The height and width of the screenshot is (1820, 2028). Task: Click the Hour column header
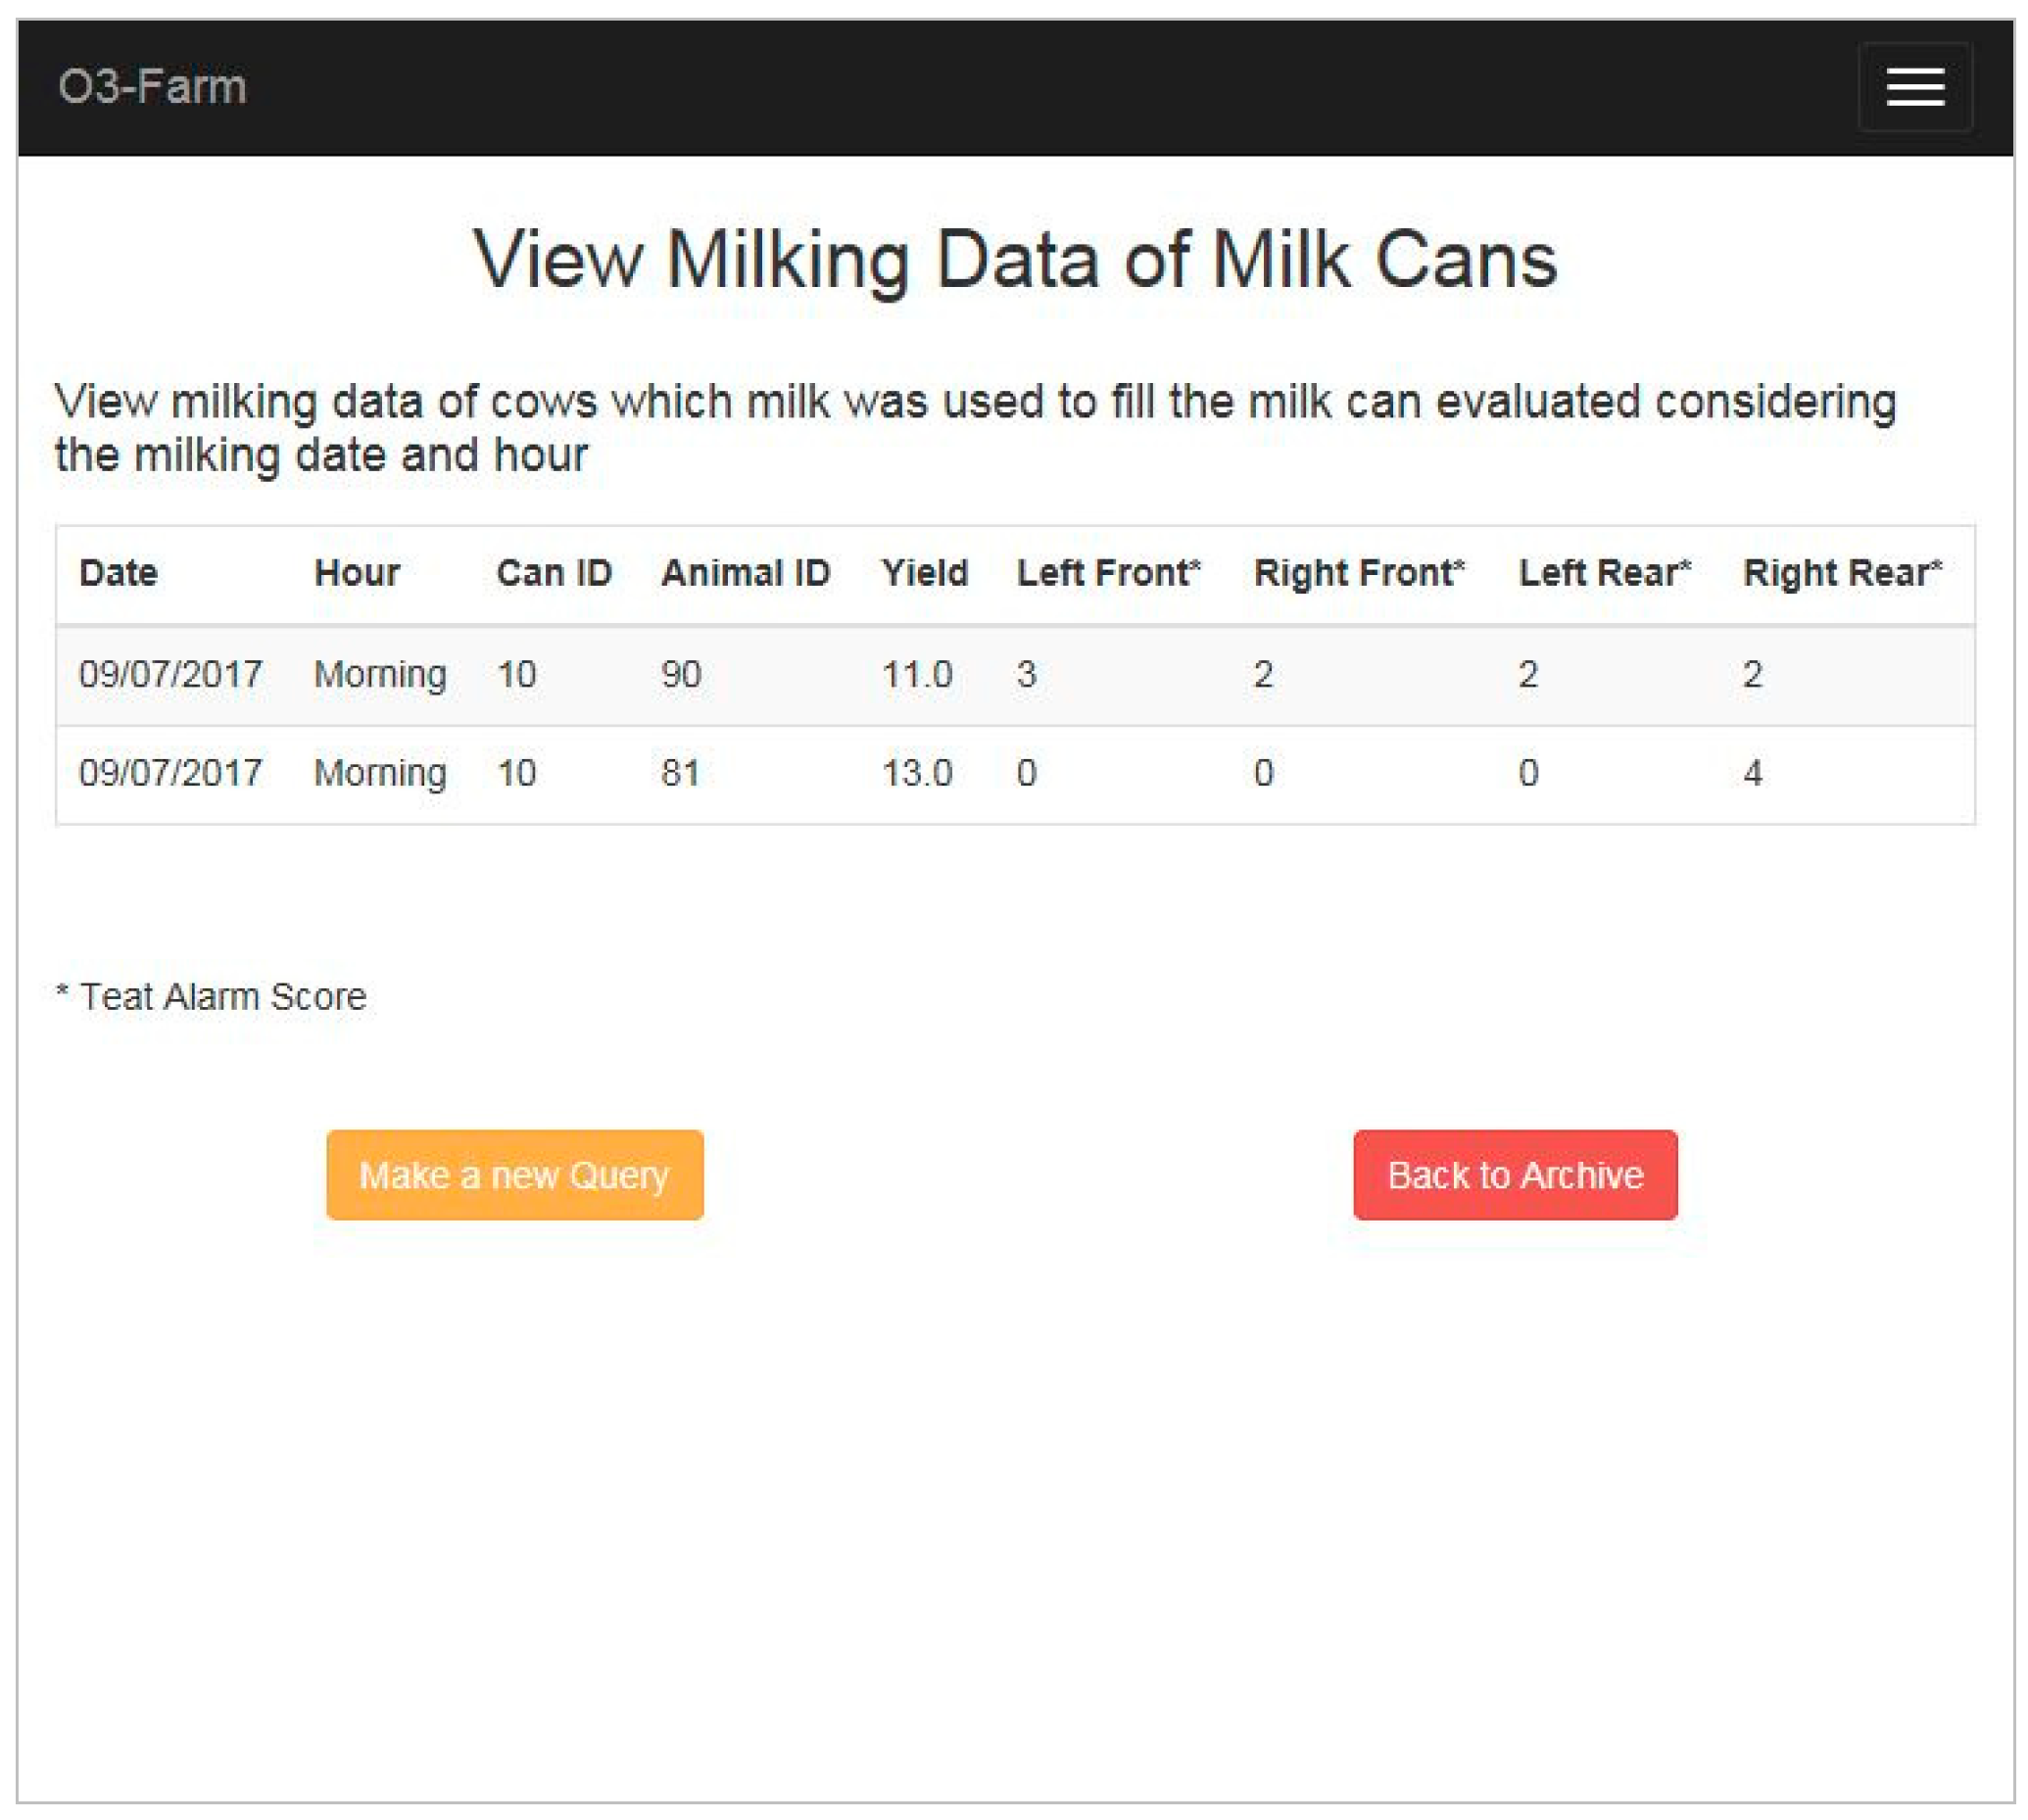coord(357,573)
